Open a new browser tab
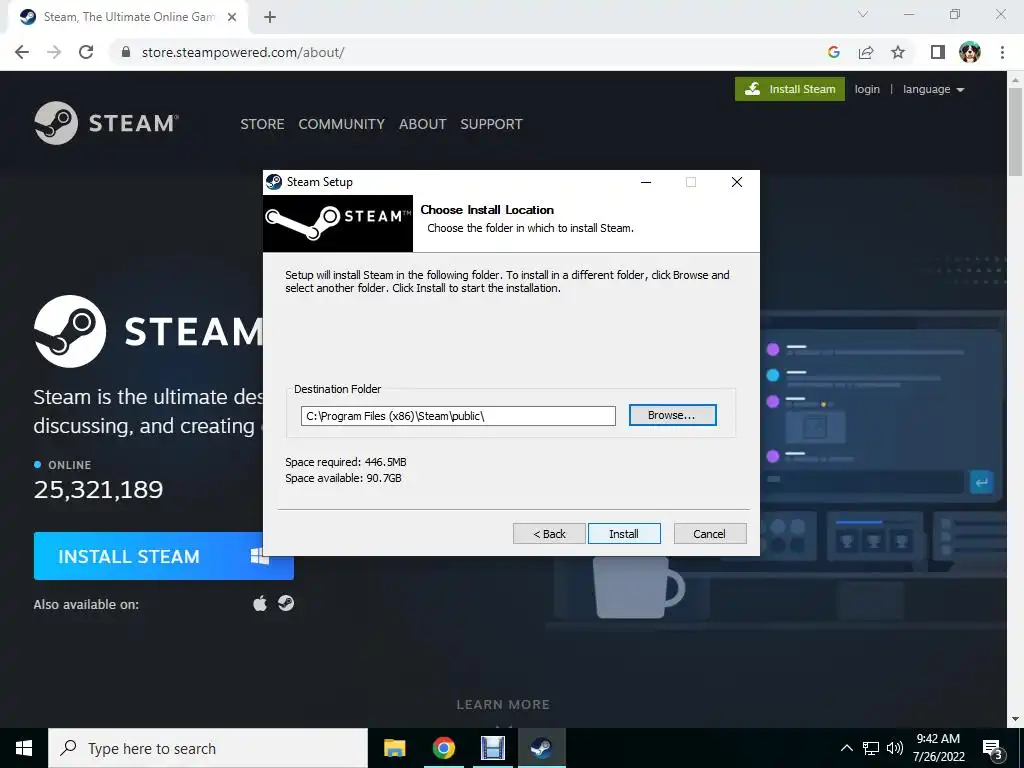 (270, 18)
